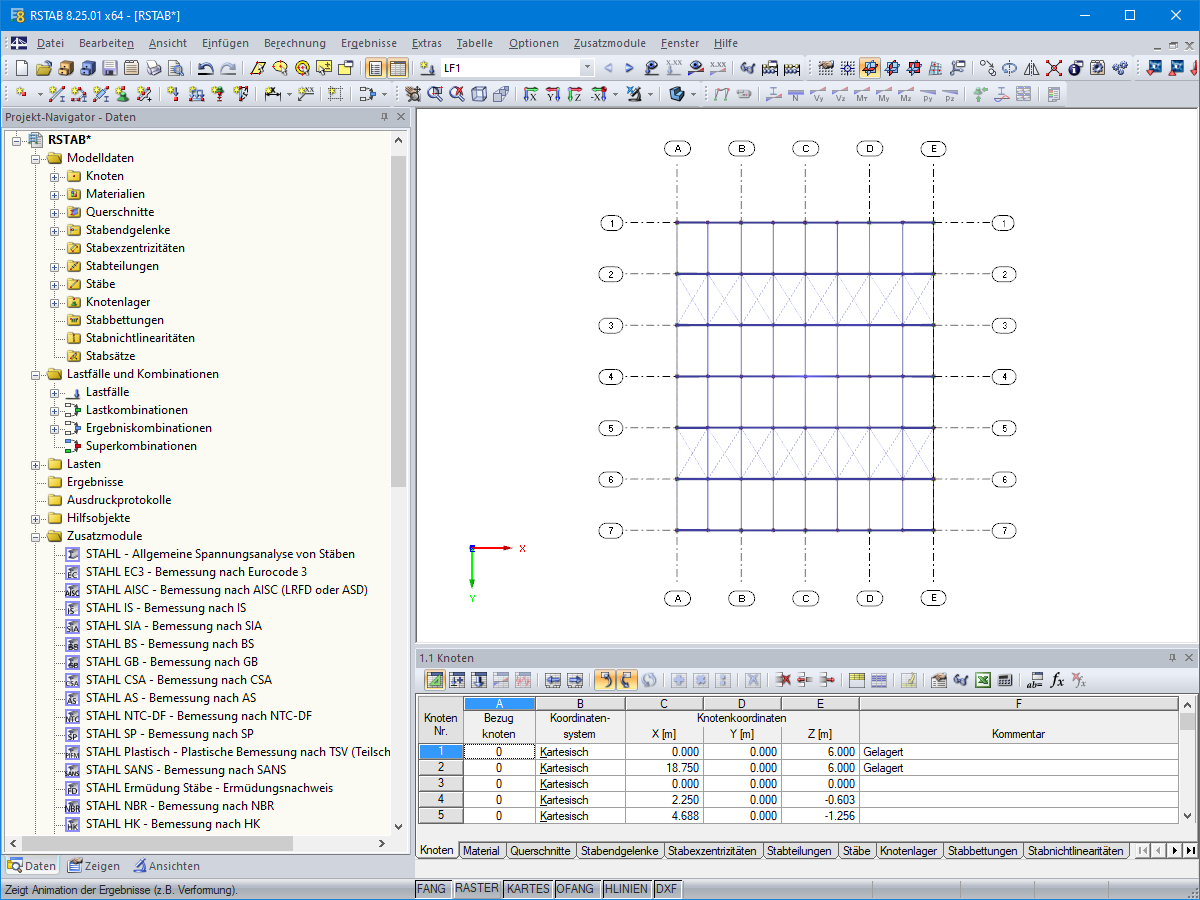
Task: Switch to the Ansichten navigator tab
Action: pyautogui.click(x=167, y=866)
